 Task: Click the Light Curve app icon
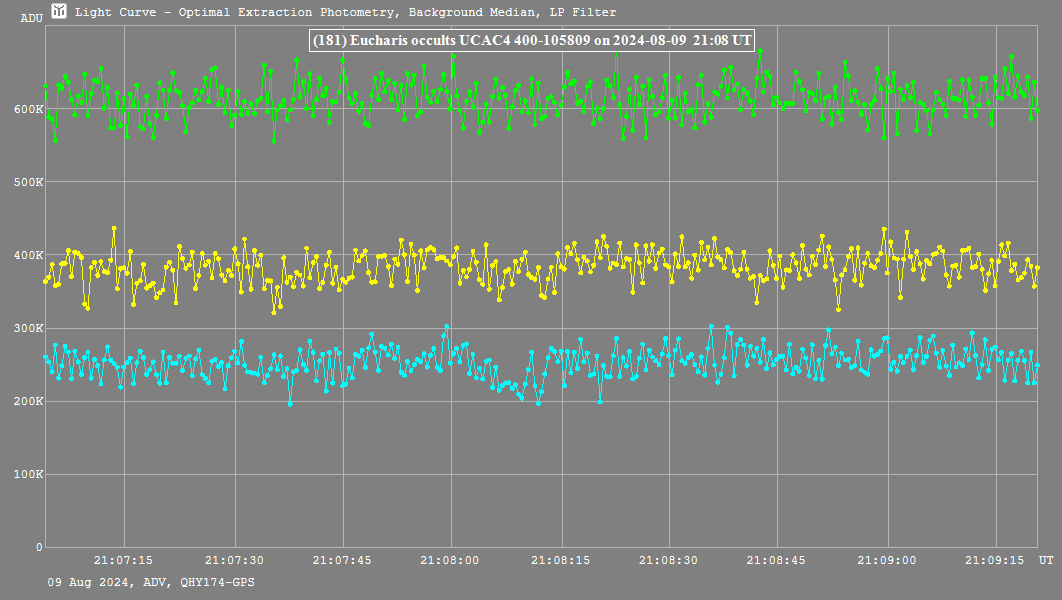[60, 12]
